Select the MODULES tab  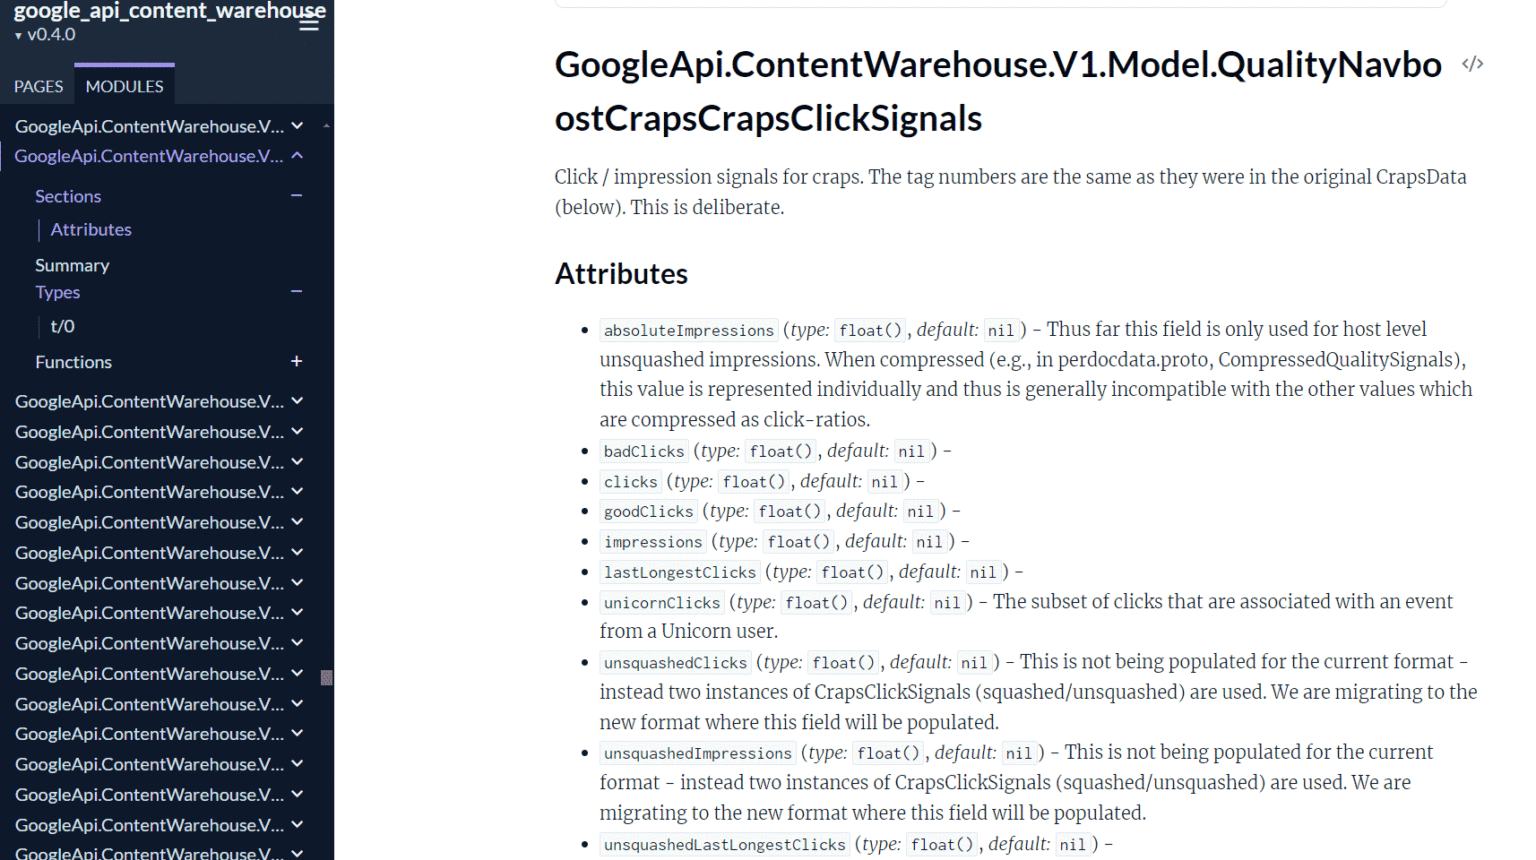tap(124, 86)
